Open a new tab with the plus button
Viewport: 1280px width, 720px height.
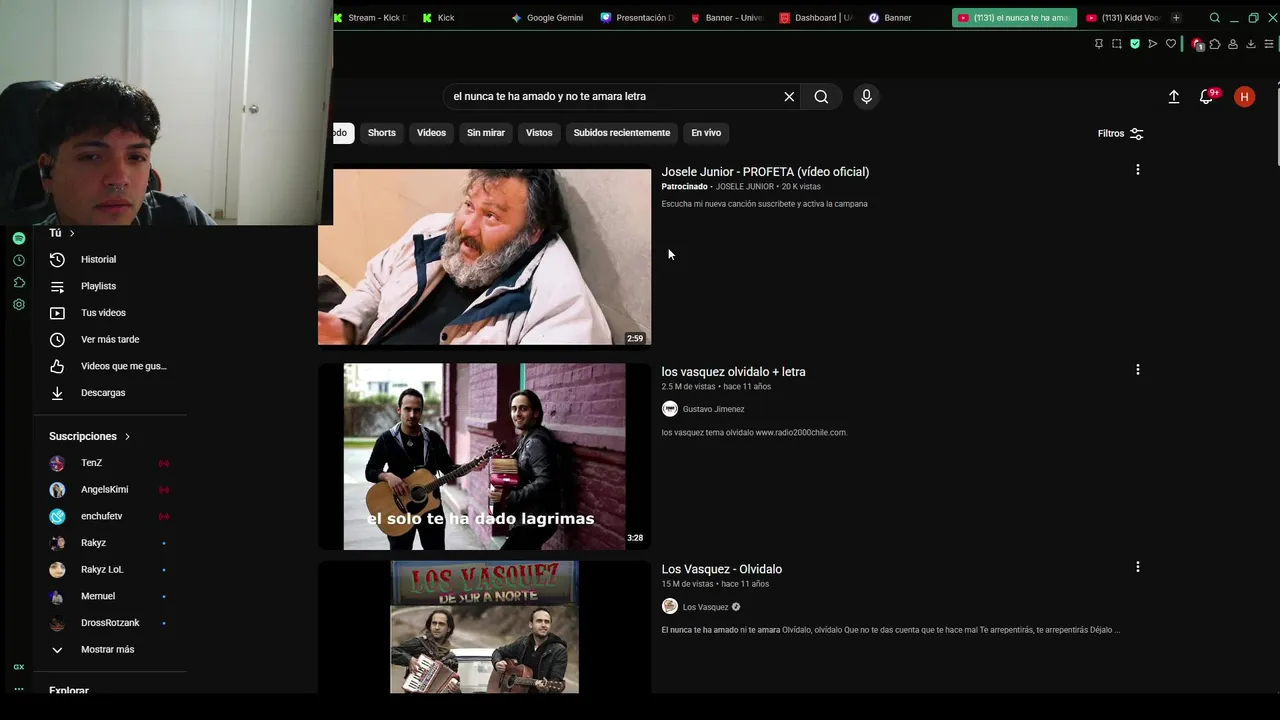pyautogui.click(x=1176, y=18)
